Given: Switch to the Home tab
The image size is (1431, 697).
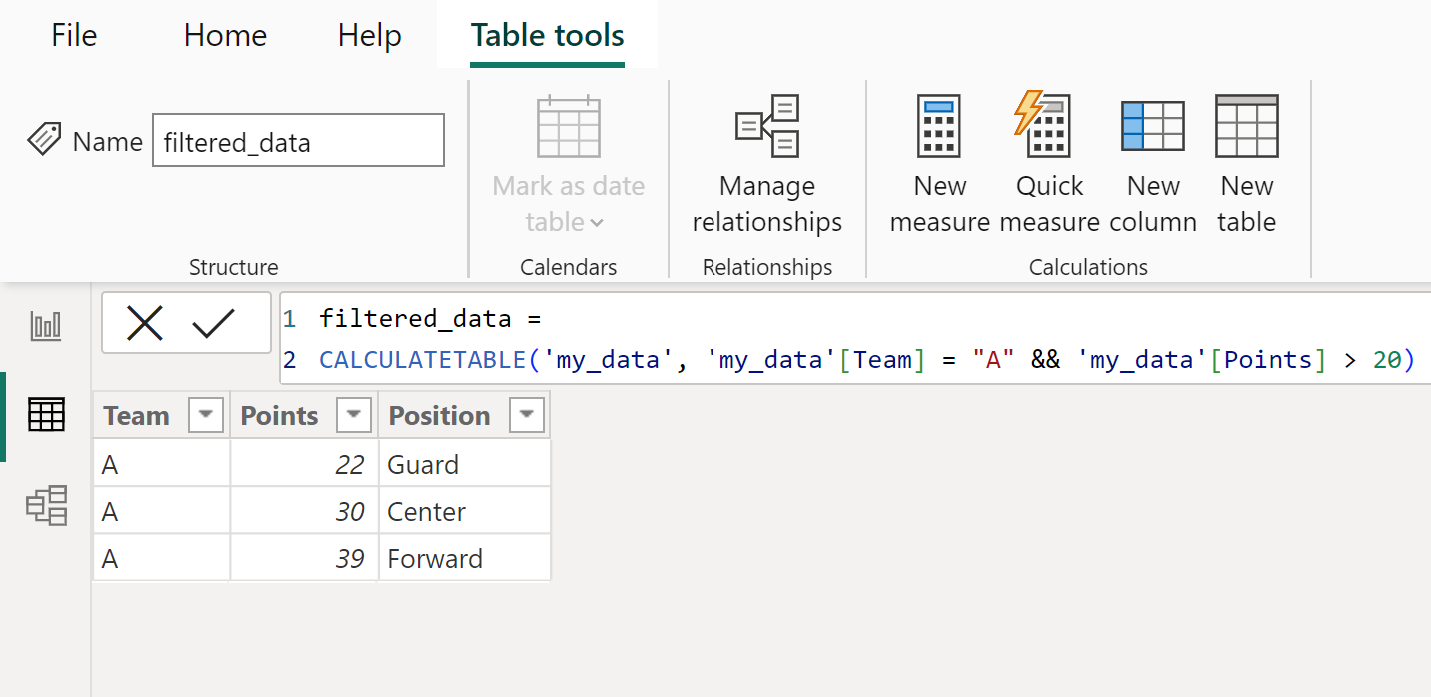Looking at the screenshot, I should pos(225,35).
